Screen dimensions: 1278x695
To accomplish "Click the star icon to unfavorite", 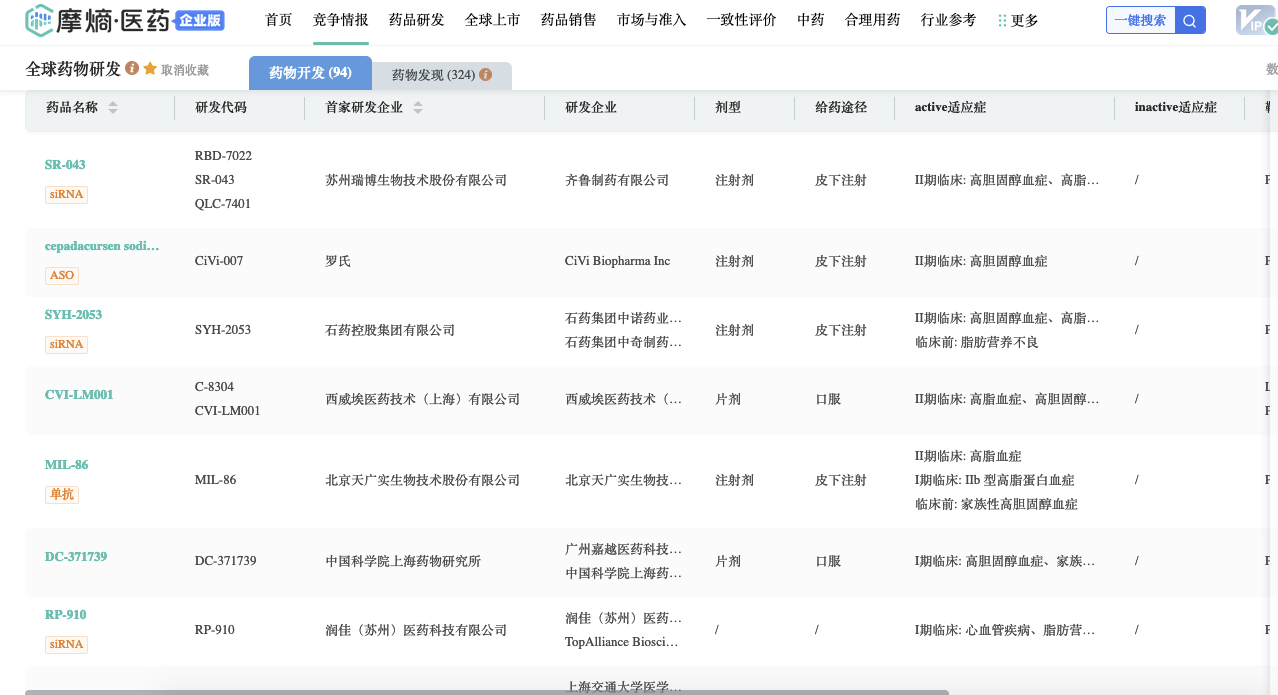I will click(150, 69).
